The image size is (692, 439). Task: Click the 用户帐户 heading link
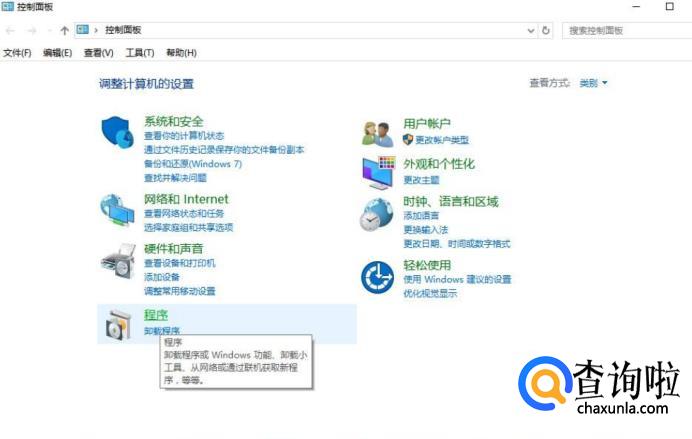tap(427, 124)
